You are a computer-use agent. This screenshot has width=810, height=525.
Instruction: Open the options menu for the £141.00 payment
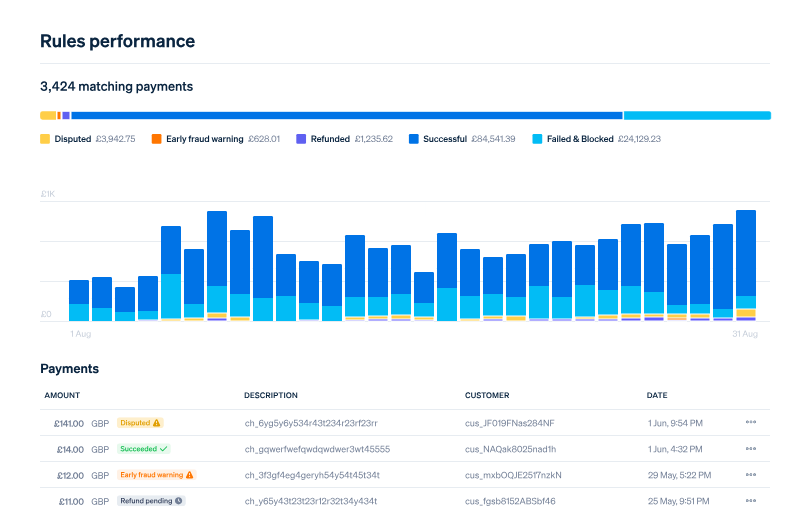(x=750, y=422)
